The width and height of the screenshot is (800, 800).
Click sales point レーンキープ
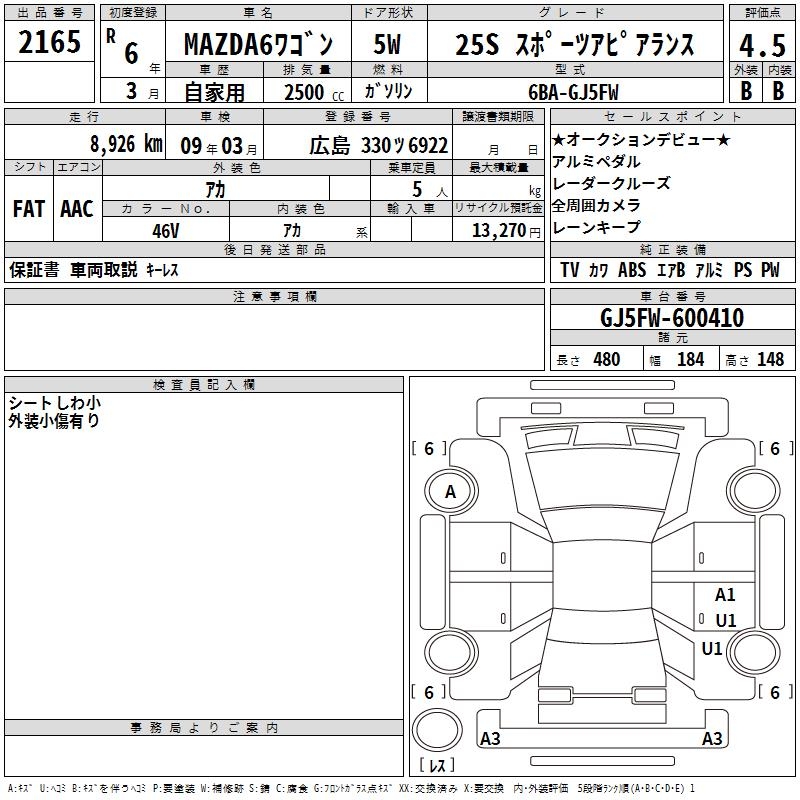click(x=596, y=227)
